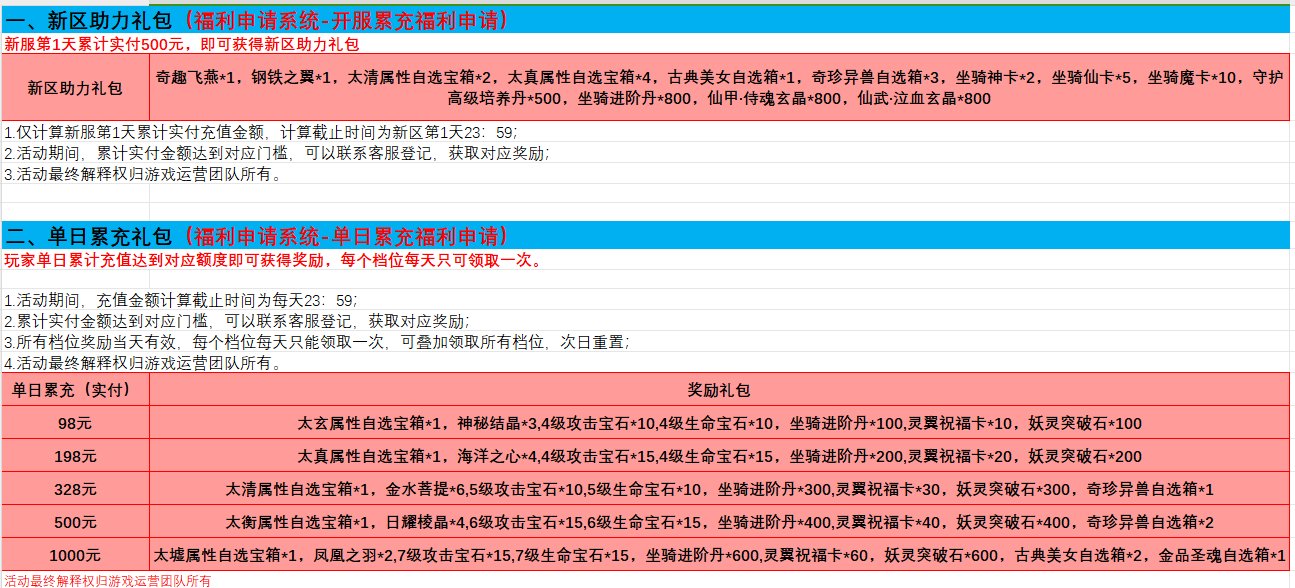This screenshot has height=588, width=1295.
Task: Select the 500元 tier cell
Action: coord(75,522)
